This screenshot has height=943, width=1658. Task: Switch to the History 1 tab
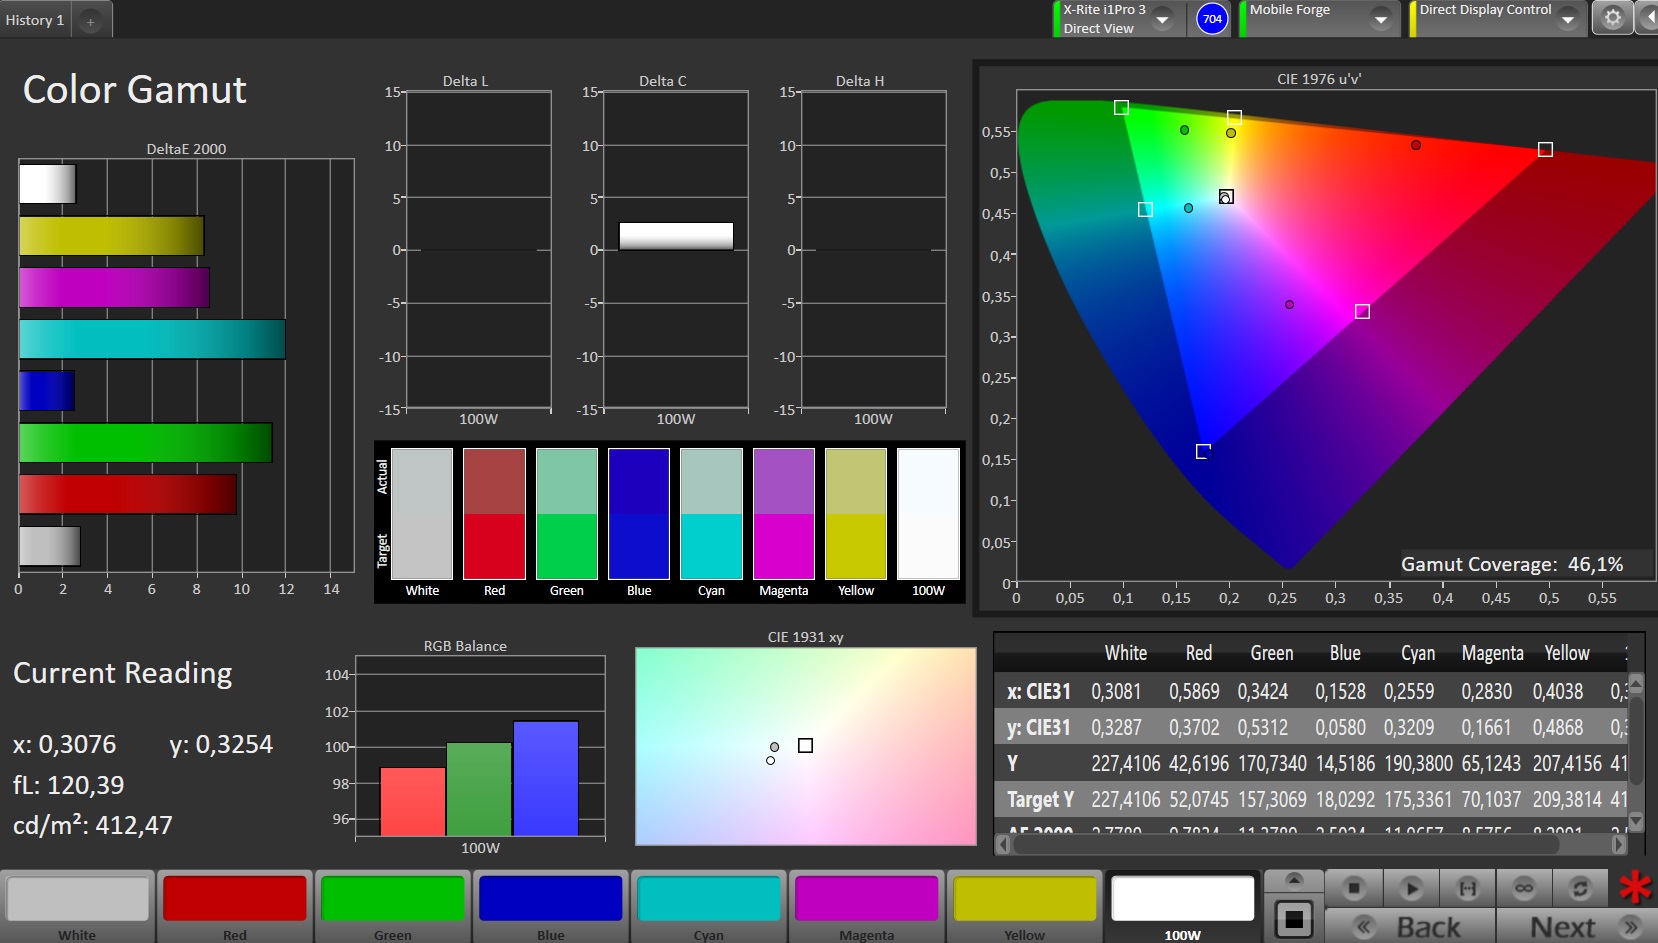pyautogui.click(x=35, y=20)
